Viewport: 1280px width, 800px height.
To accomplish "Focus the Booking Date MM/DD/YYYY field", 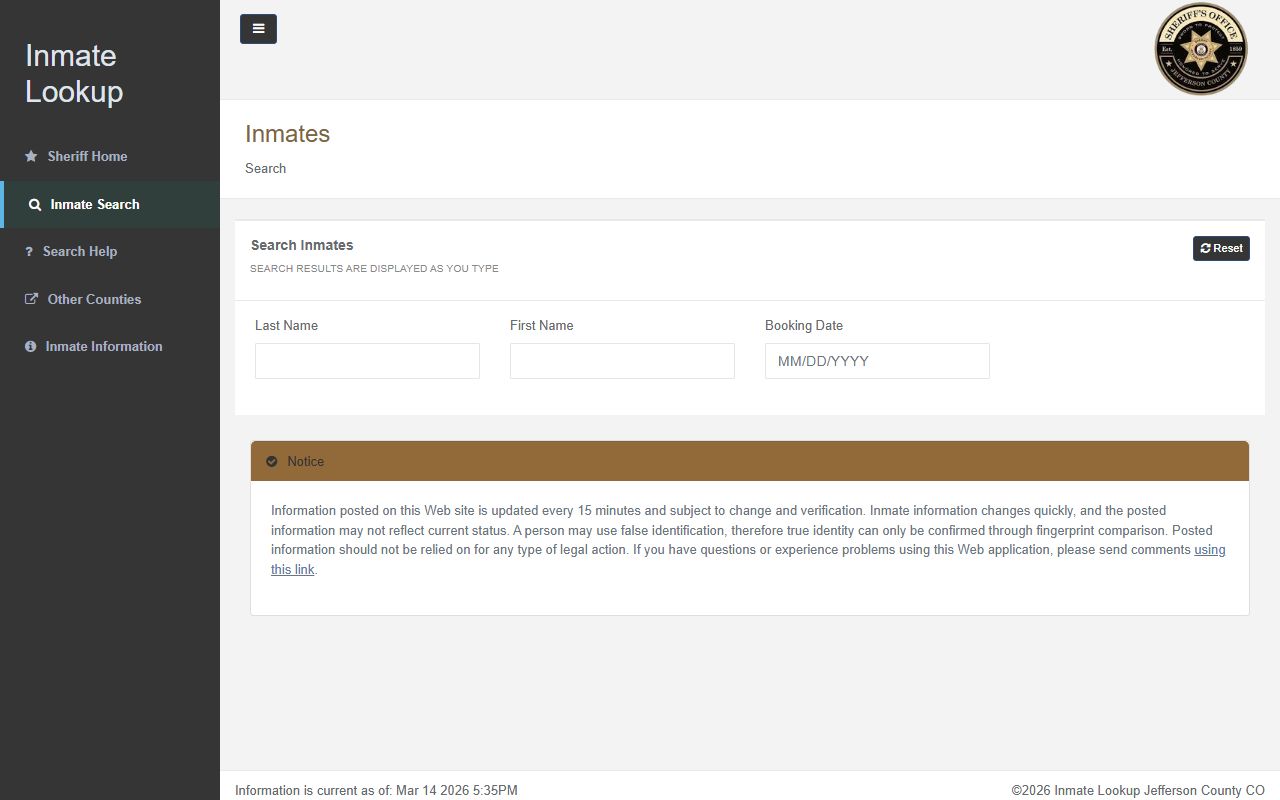I will (877, 361).
